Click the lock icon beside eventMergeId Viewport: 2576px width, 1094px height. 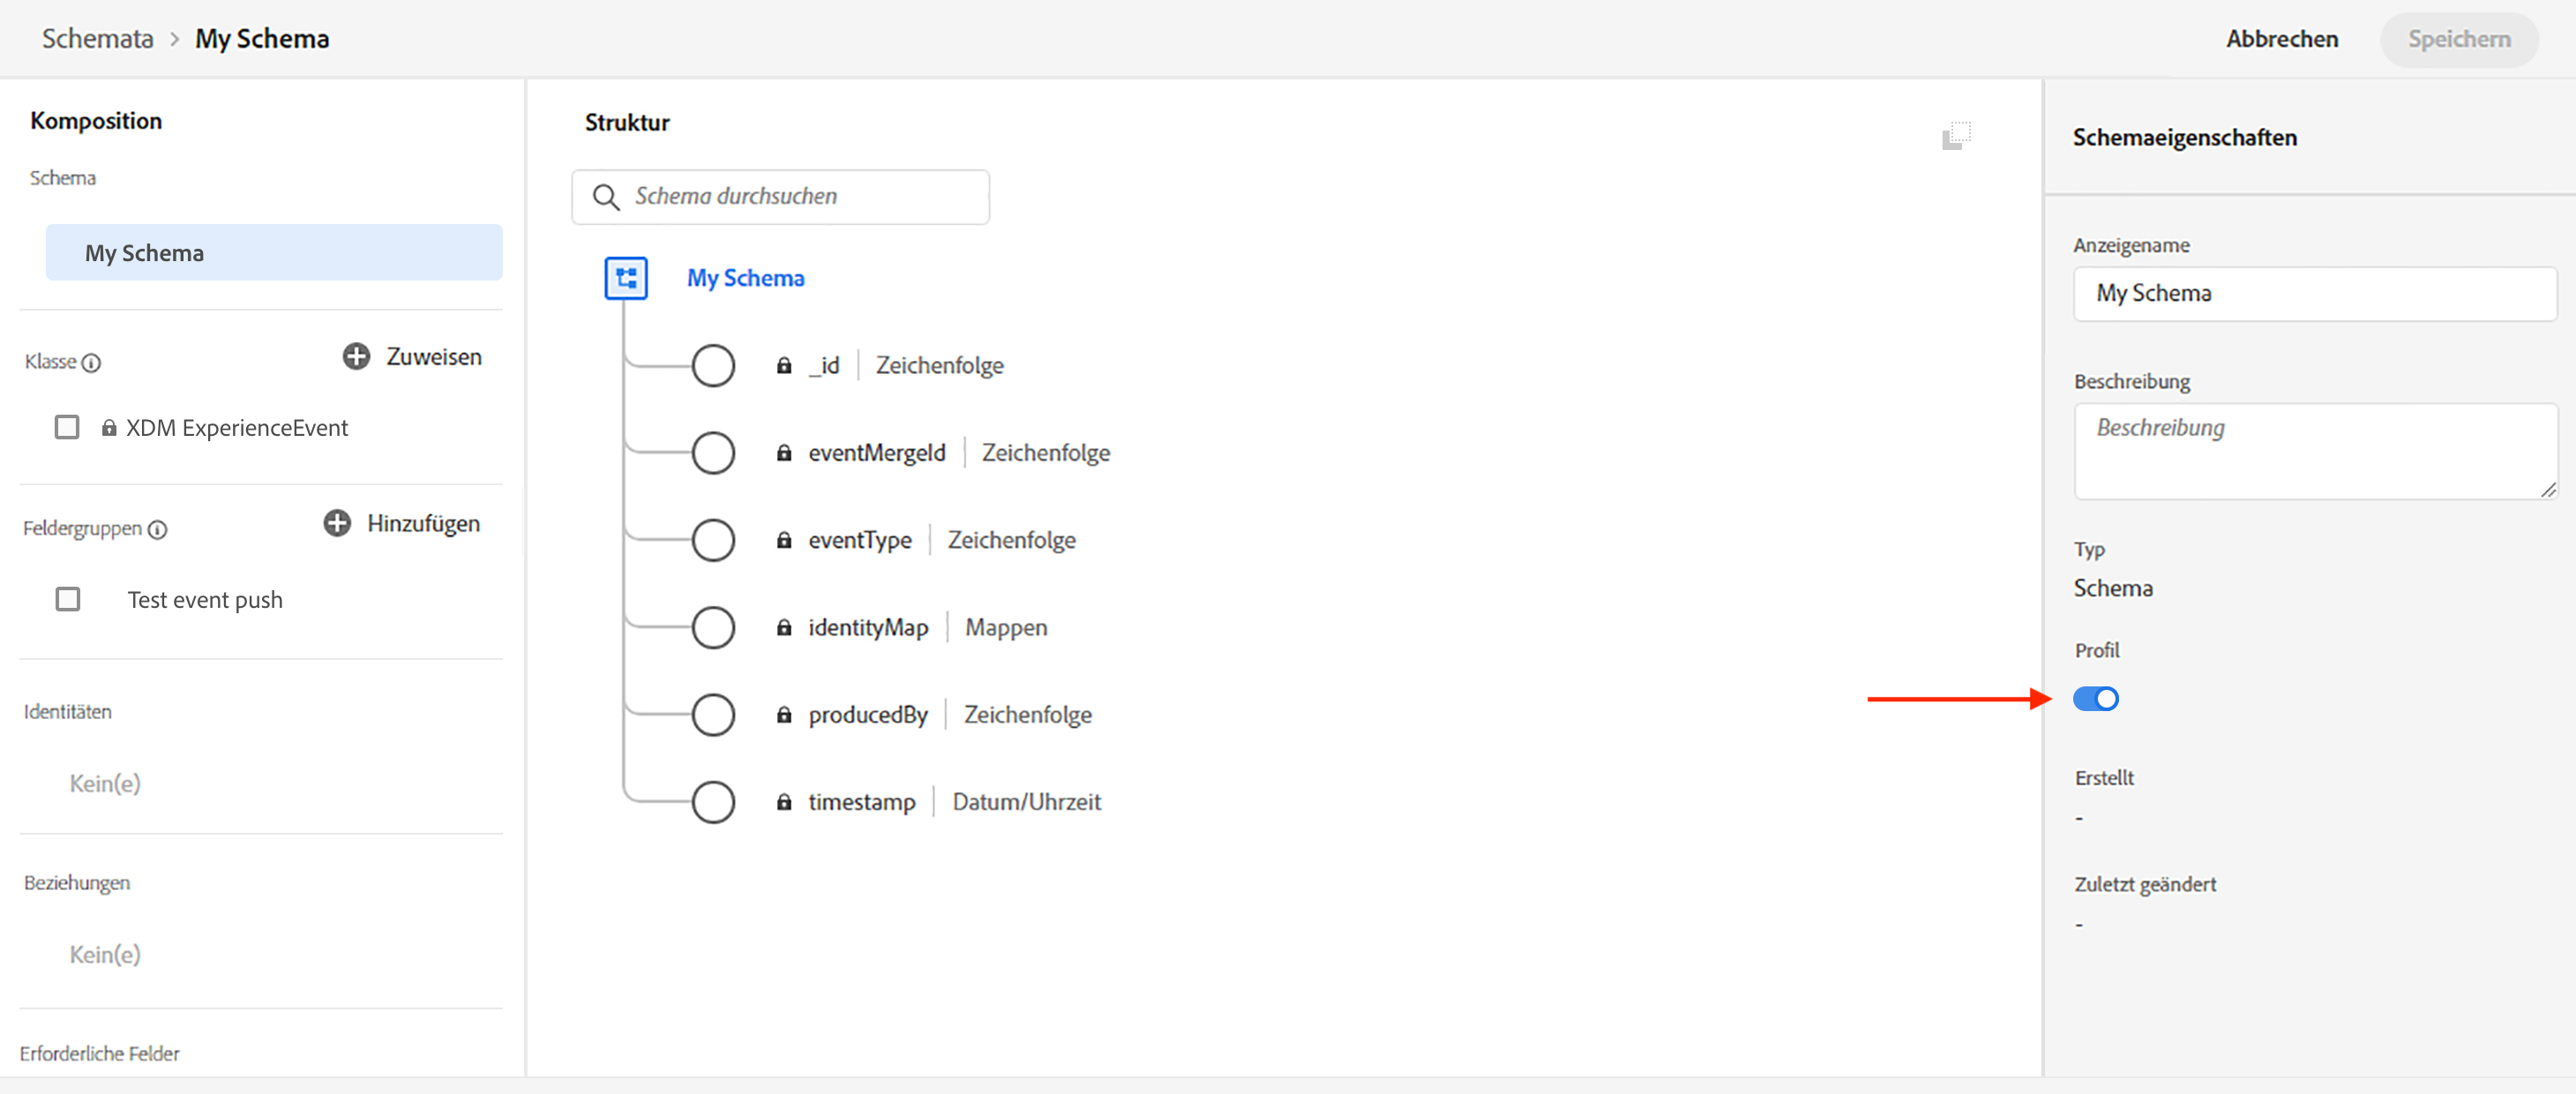coord(784,453)
